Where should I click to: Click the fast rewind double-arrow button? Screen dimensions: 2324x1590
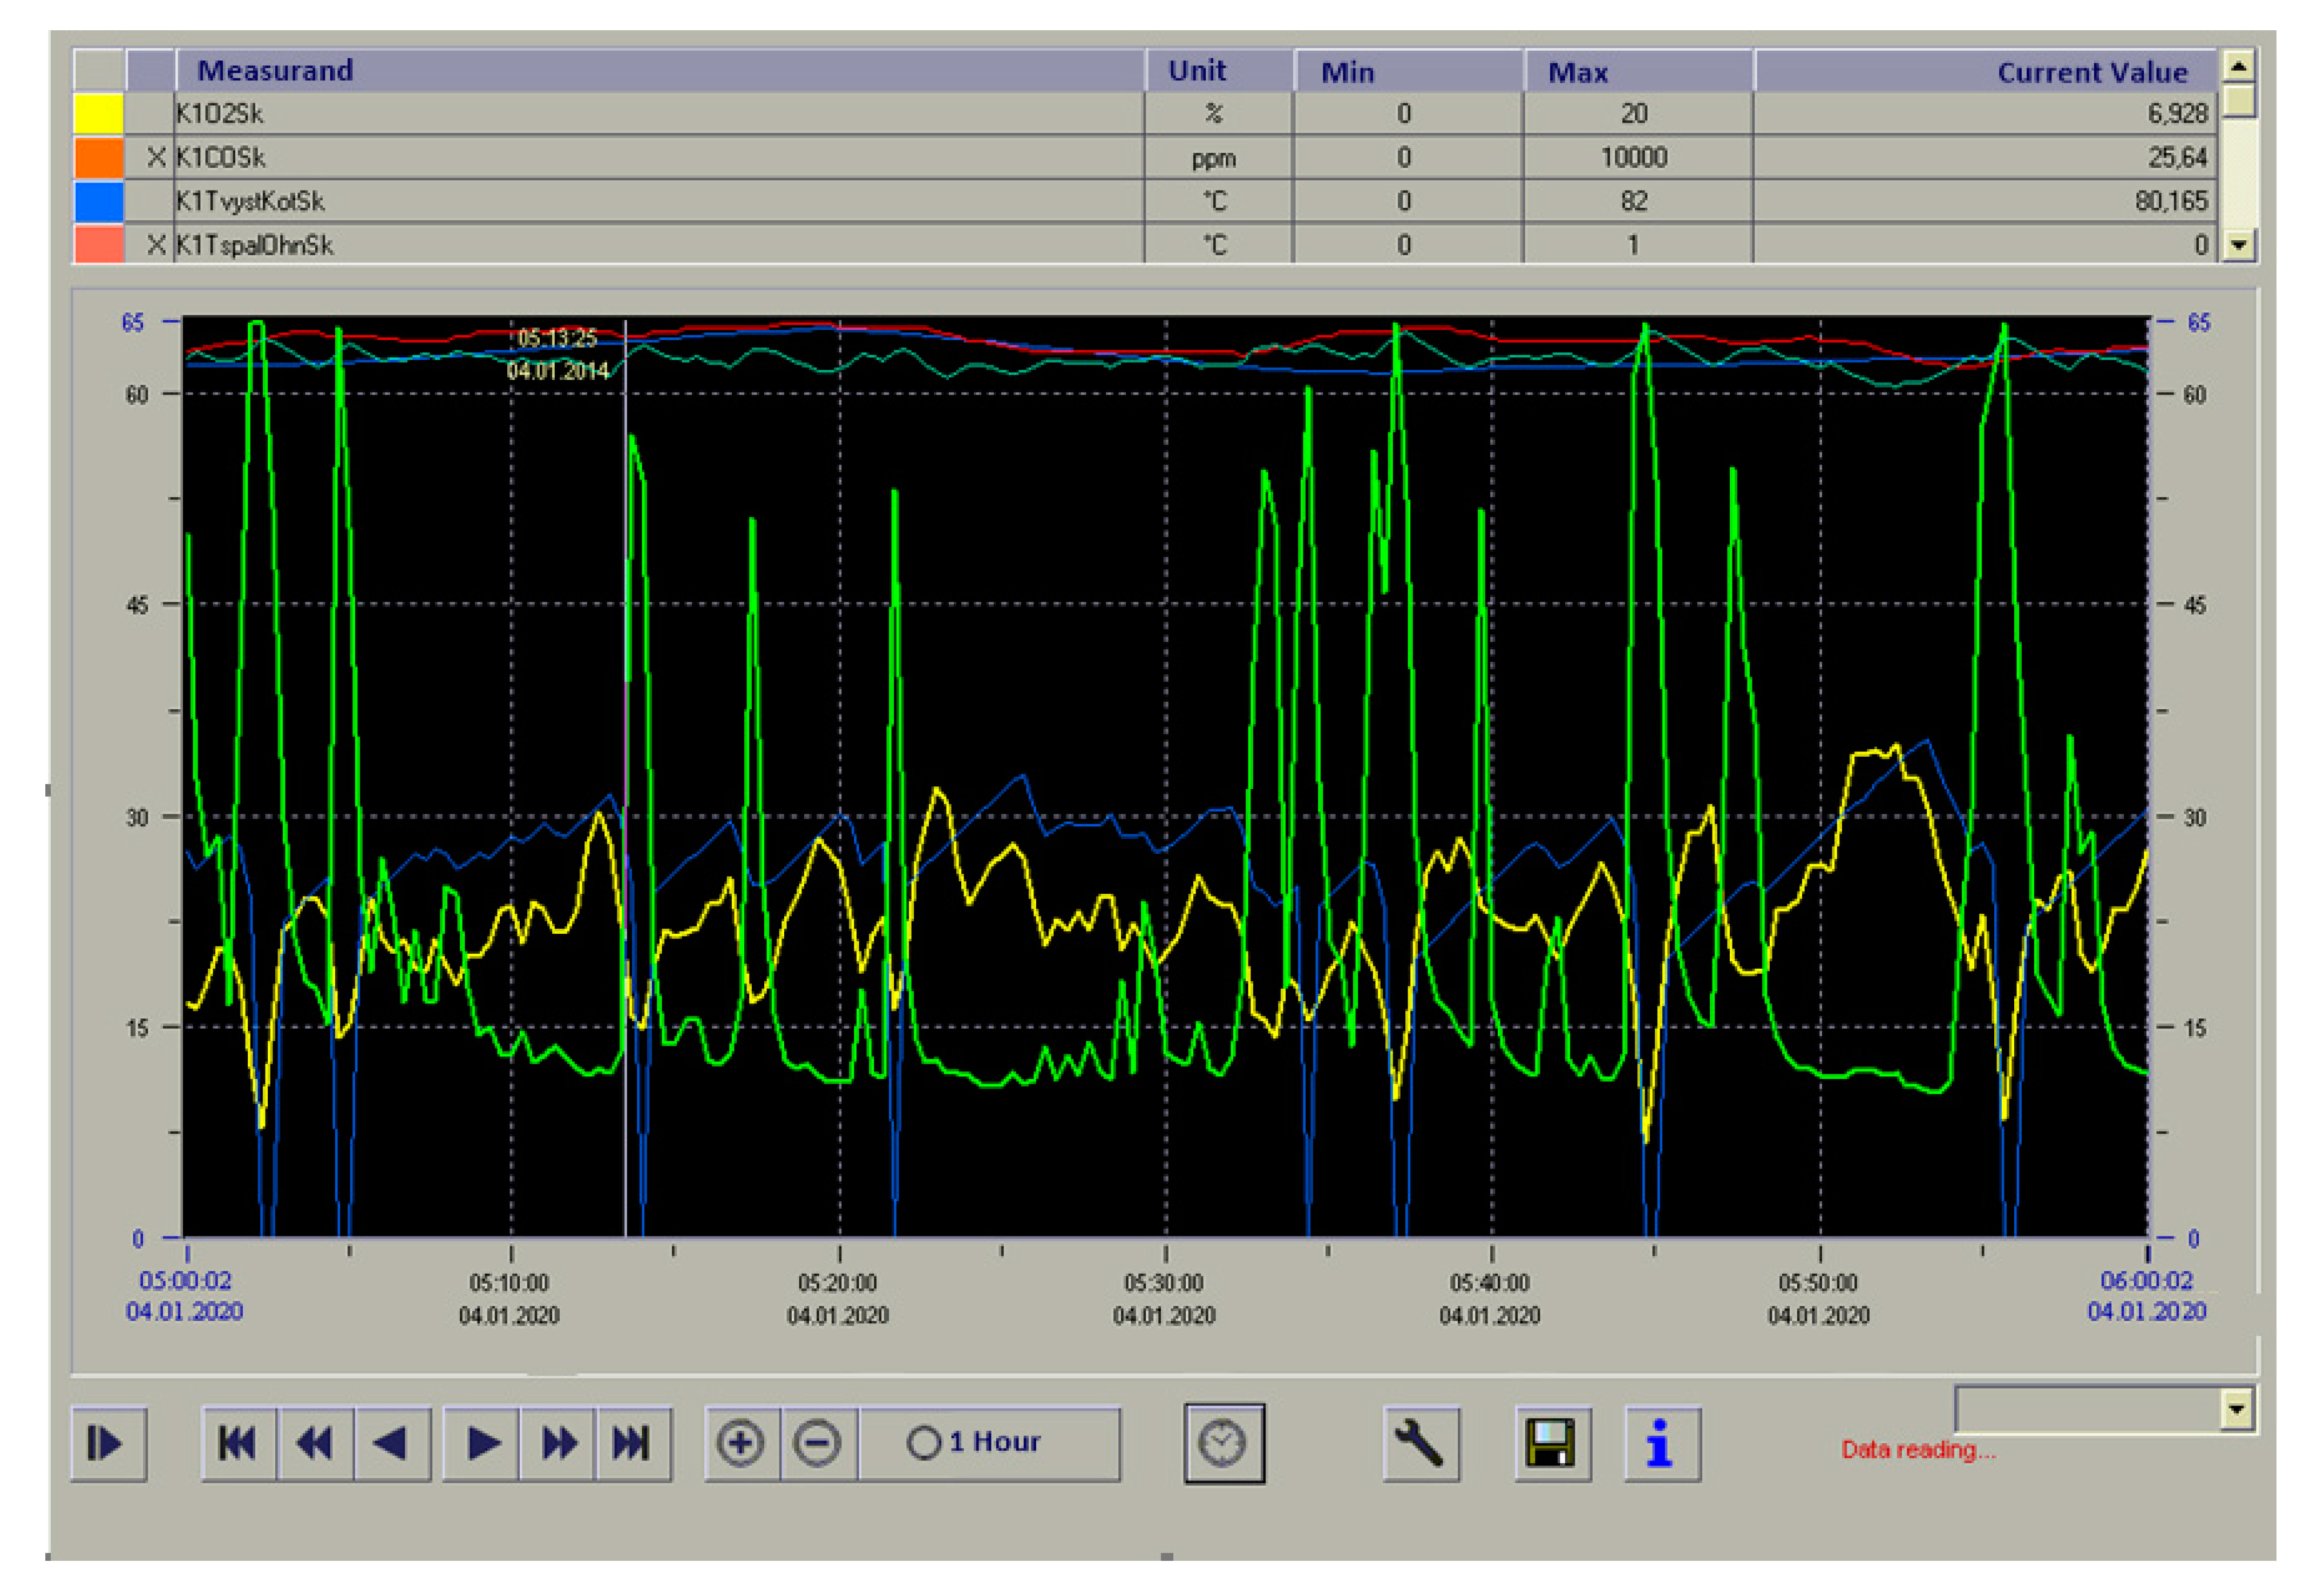tap(315, 1443)
